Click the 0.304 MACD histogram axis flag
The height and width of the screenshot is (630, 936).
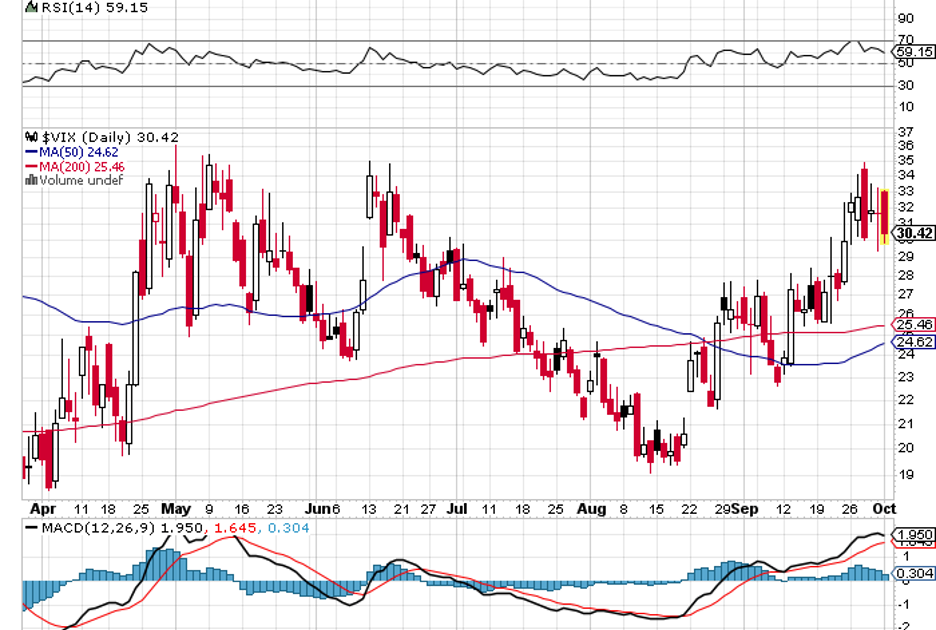tap(914, 573)
